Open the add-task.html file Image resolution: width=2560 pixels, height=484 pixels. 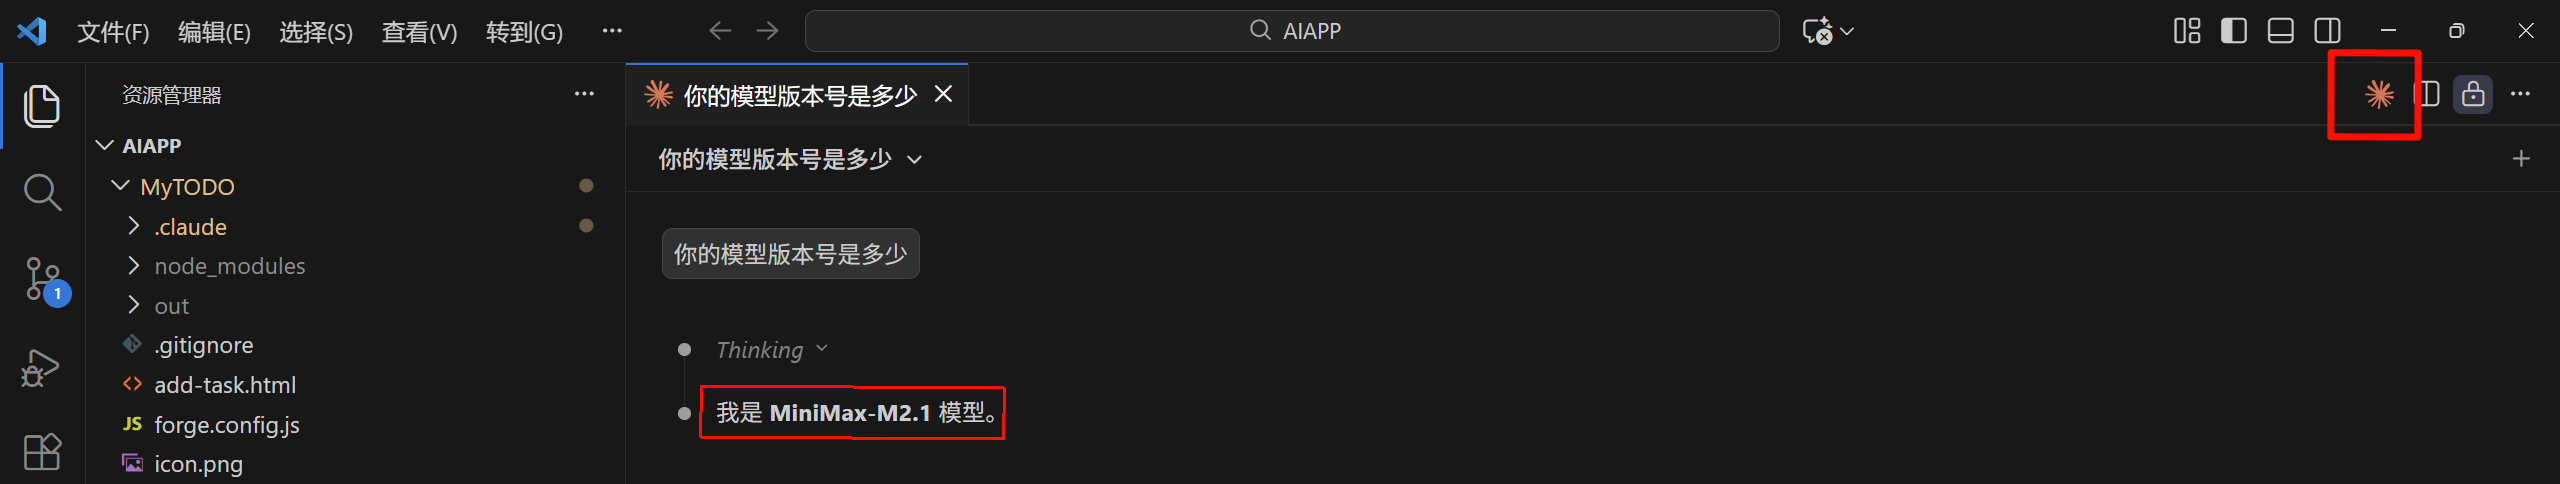[225, 385]
